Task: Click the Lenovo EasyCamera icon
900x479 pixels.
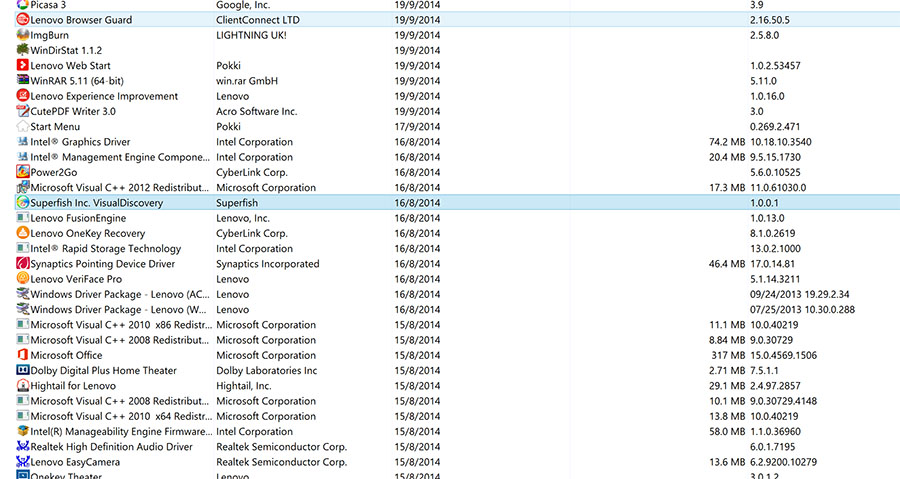Action: tap(22, 462)
